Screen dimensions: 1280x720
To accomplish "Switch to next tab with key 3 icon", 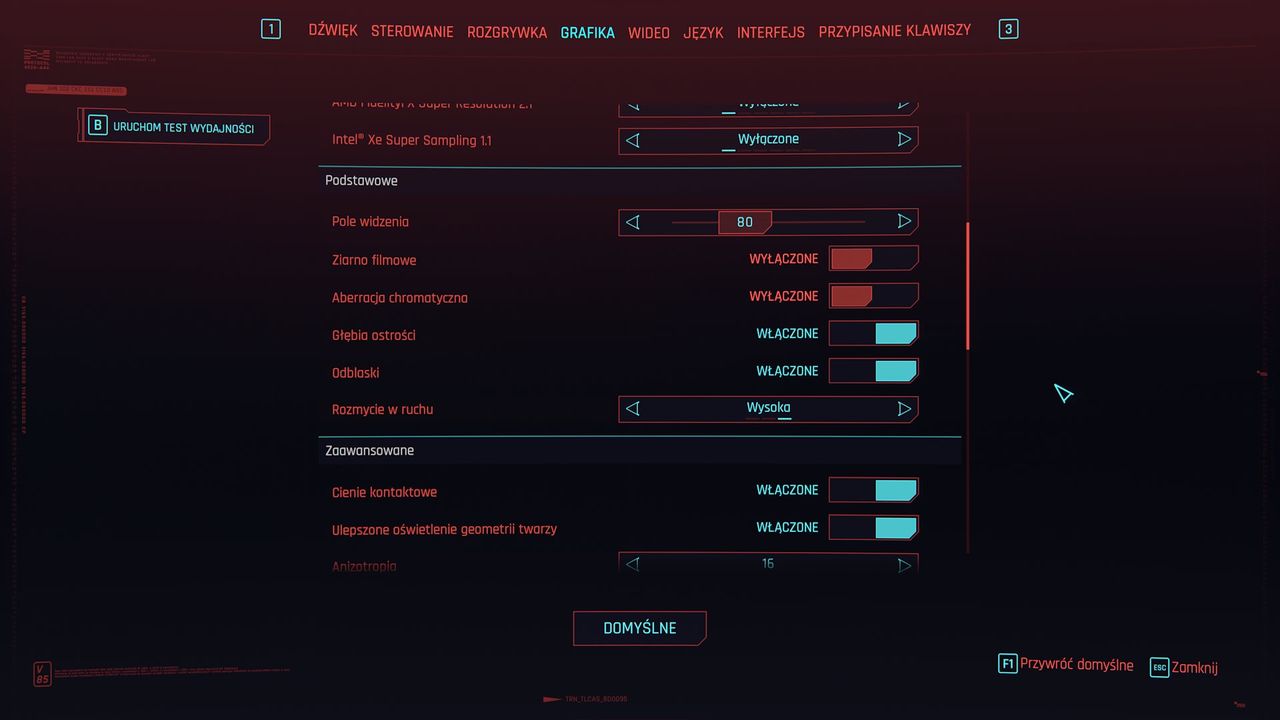I will (1008, 29).
